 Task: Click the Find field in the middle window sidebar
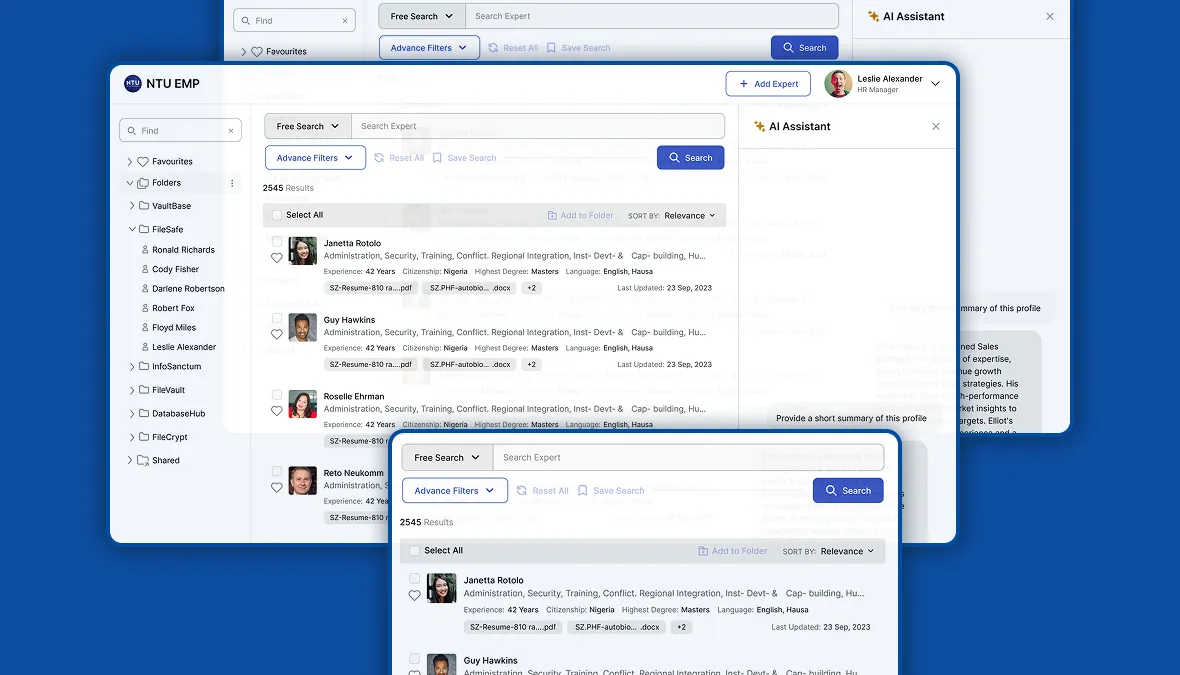pos(181,130)
